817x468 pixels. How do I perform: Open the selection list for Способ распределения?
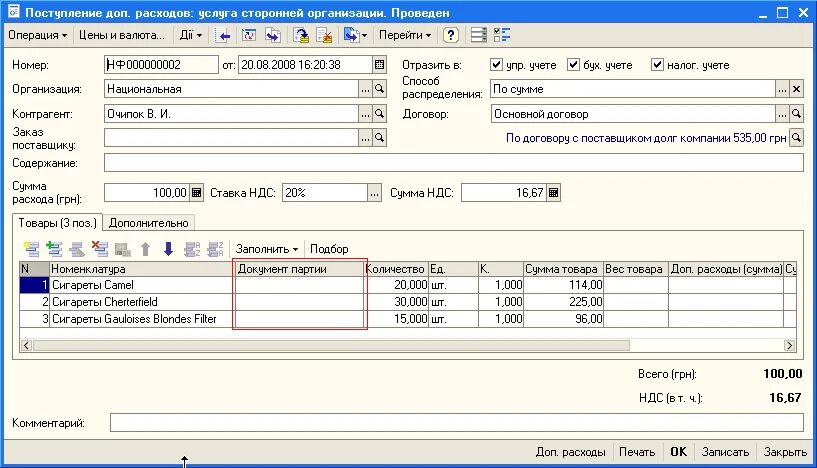pos(782,89)
